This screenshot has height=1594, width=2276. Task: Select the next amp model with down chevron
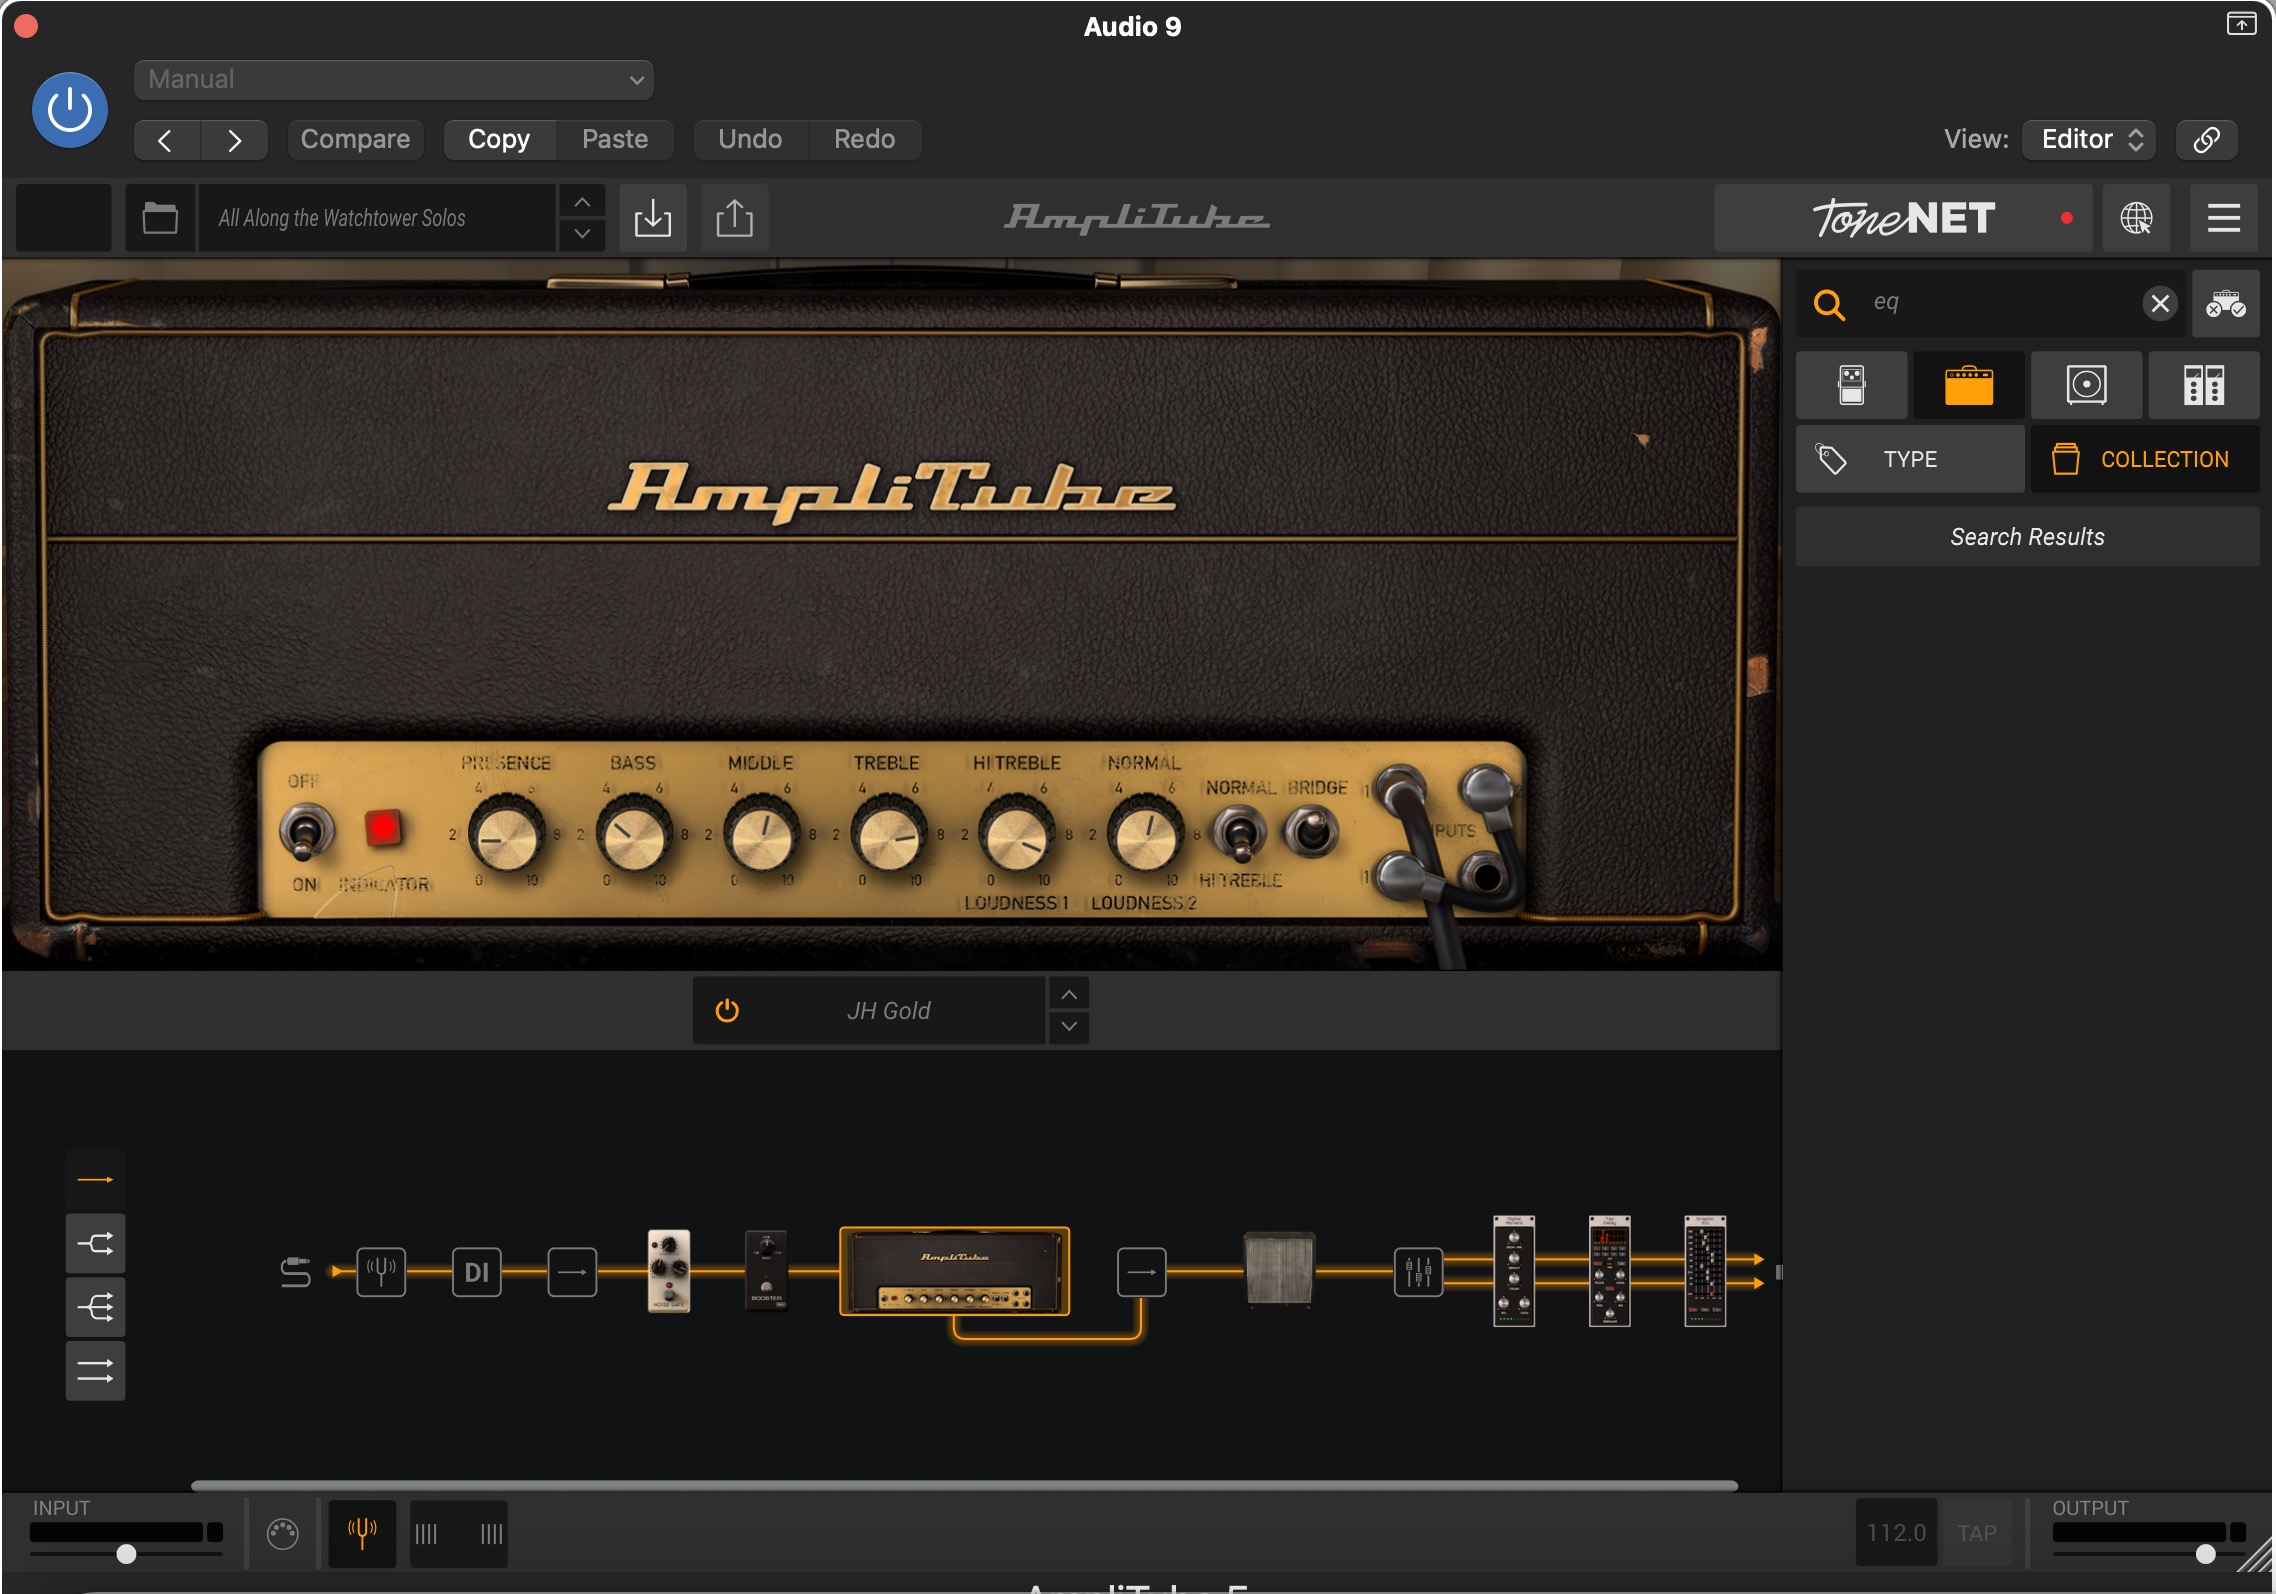1069,1027
